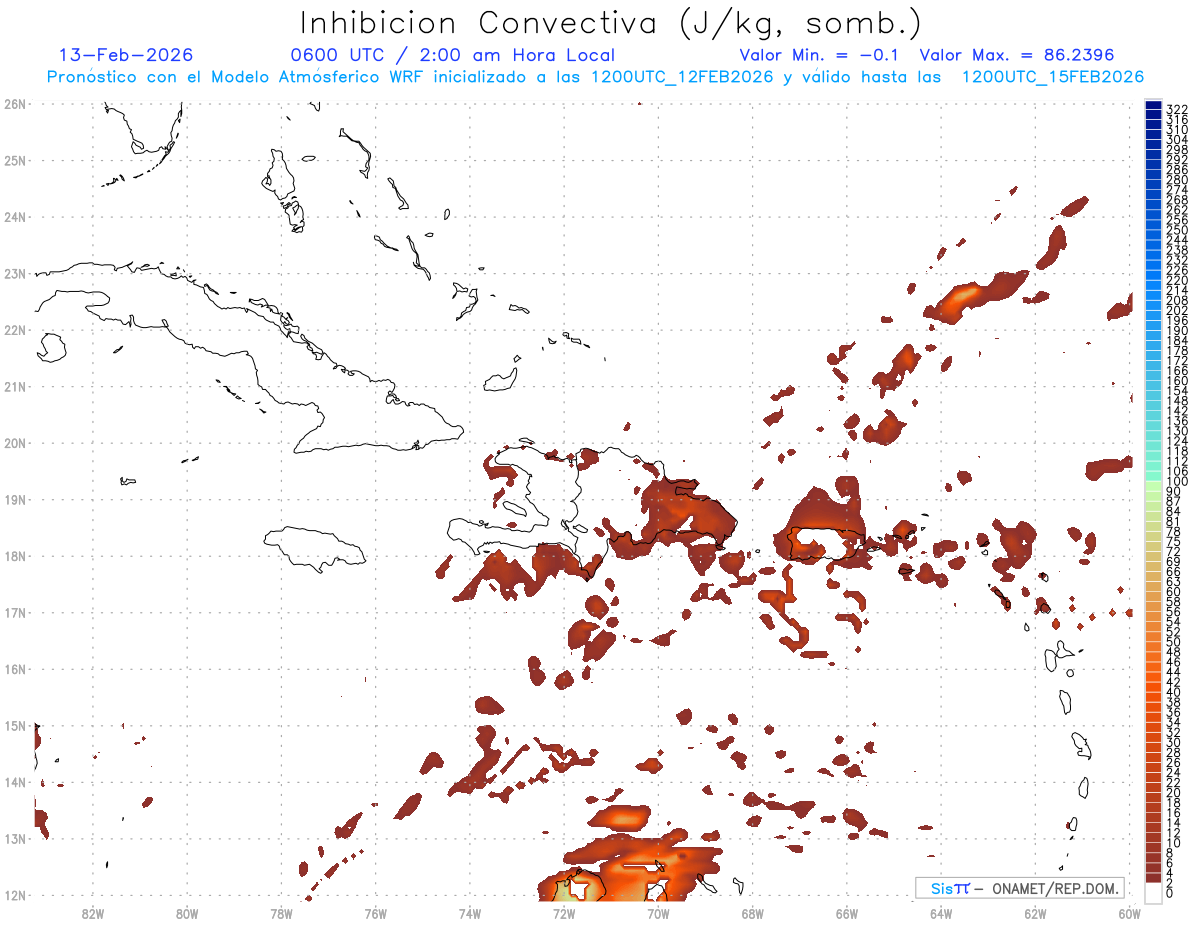Click the 74W longitude label

[x=470, y=913]
